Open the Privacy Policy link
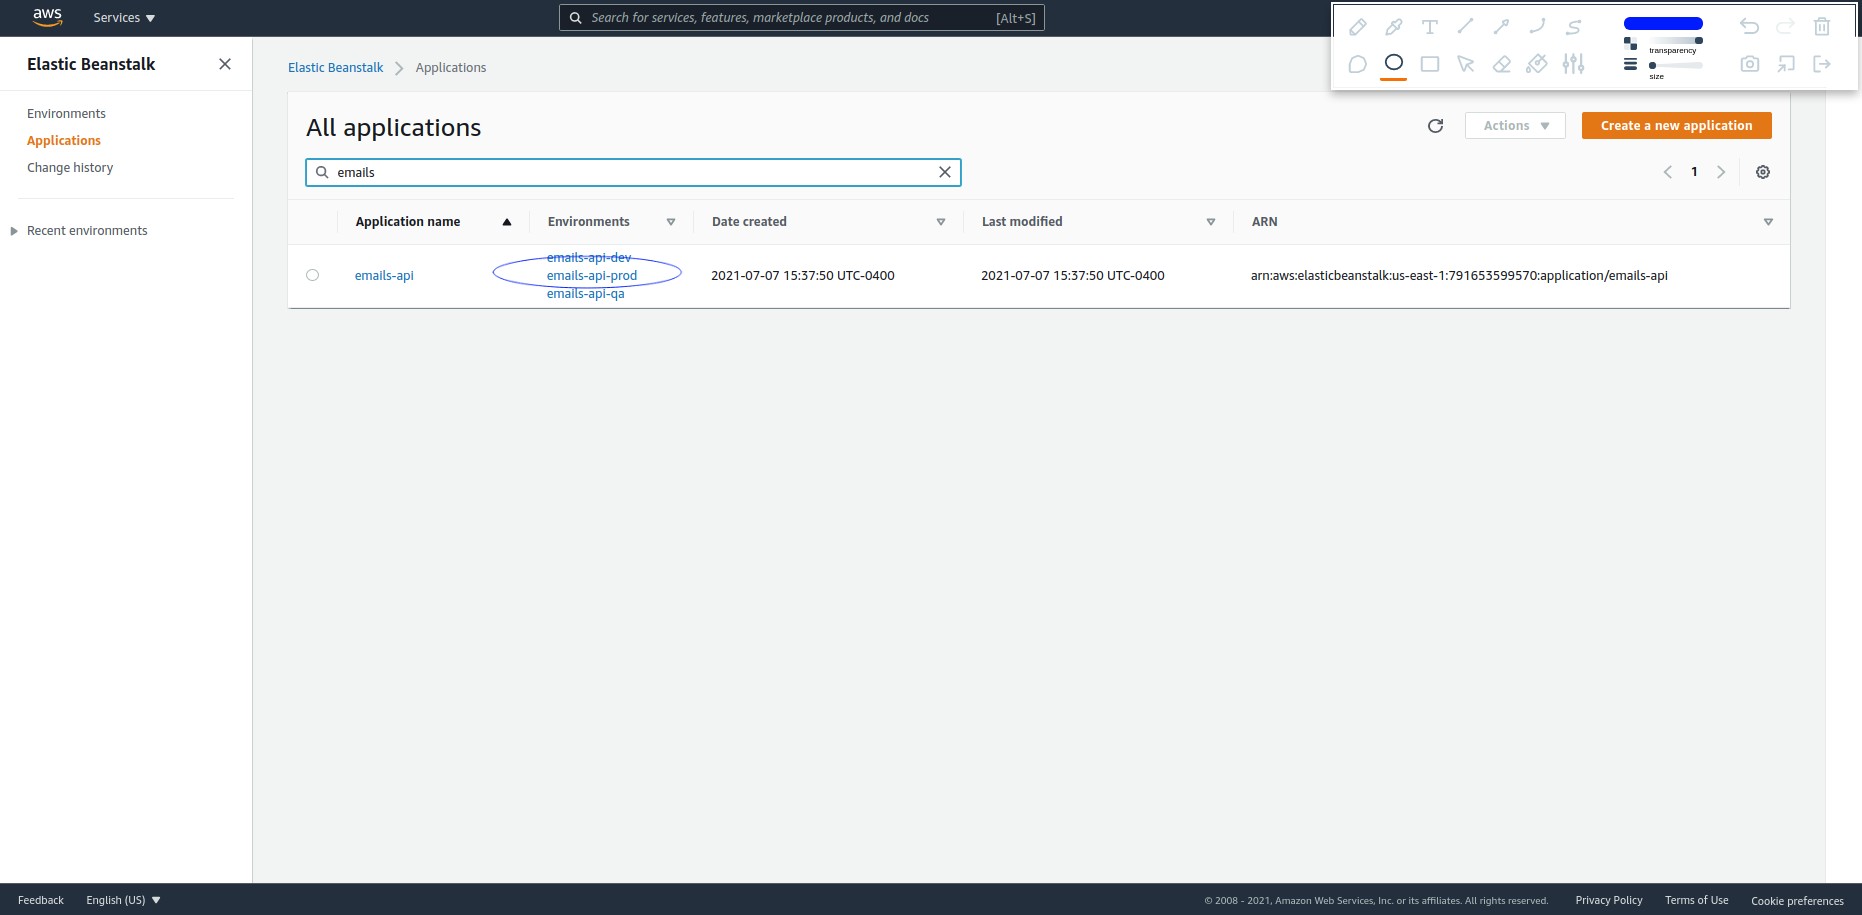 tap(1609, 900)
